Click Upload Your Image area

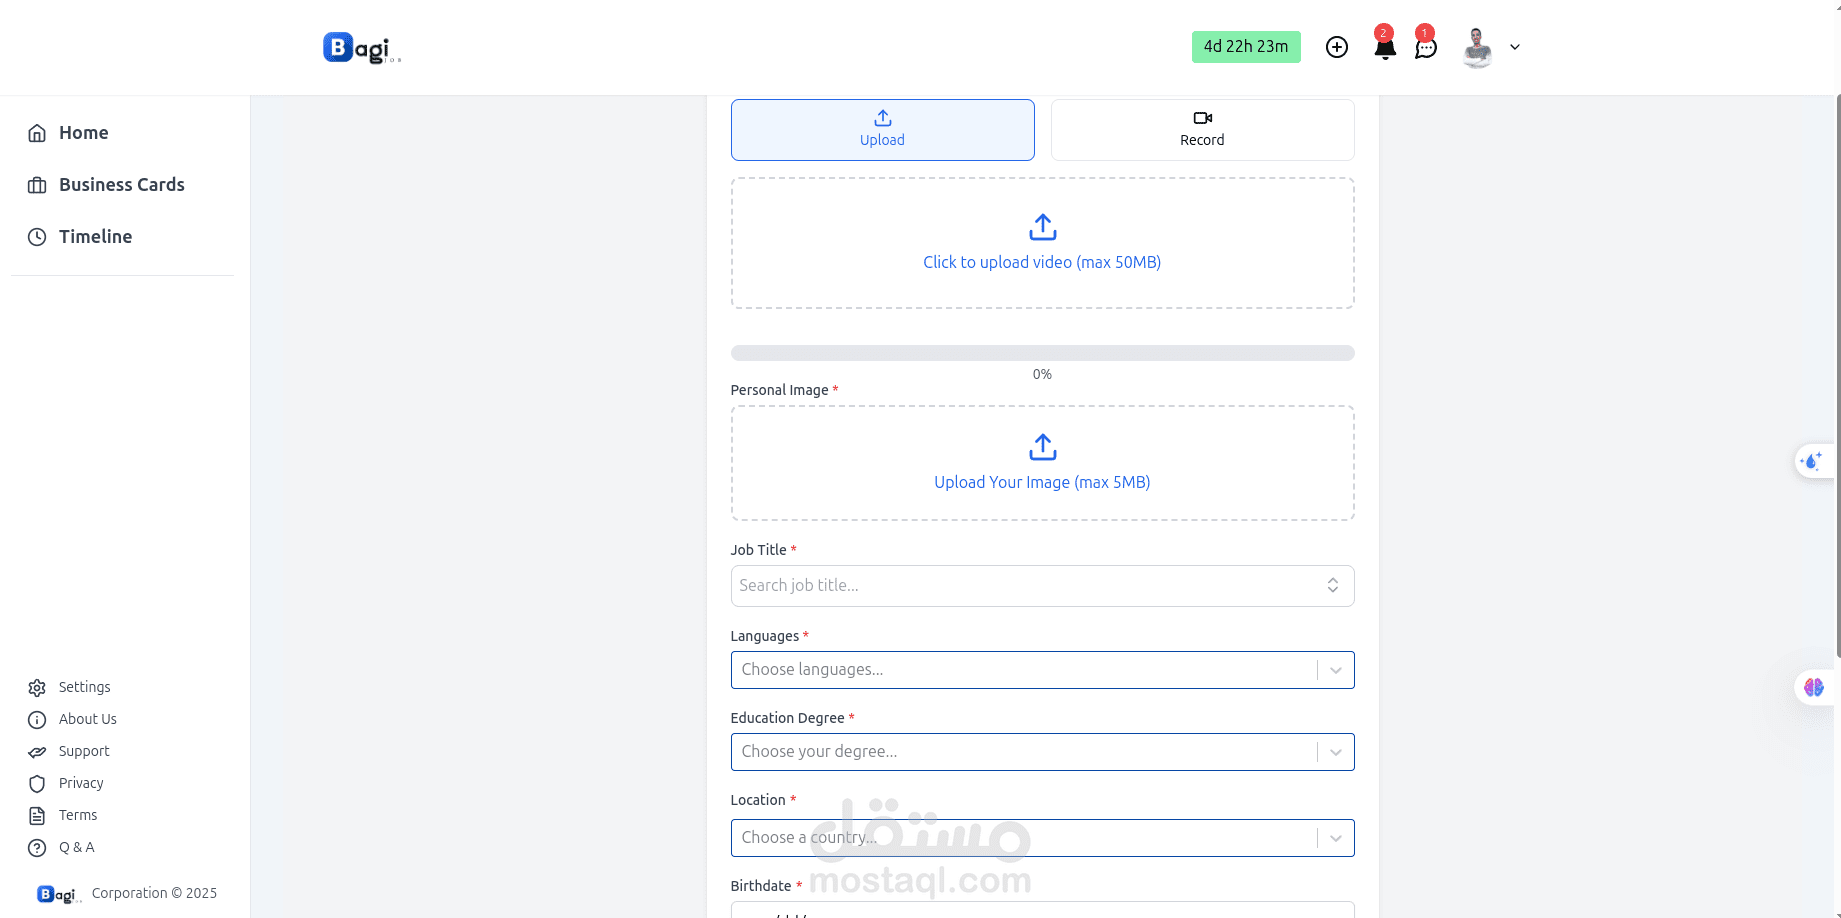click(x=1042, y=463)
